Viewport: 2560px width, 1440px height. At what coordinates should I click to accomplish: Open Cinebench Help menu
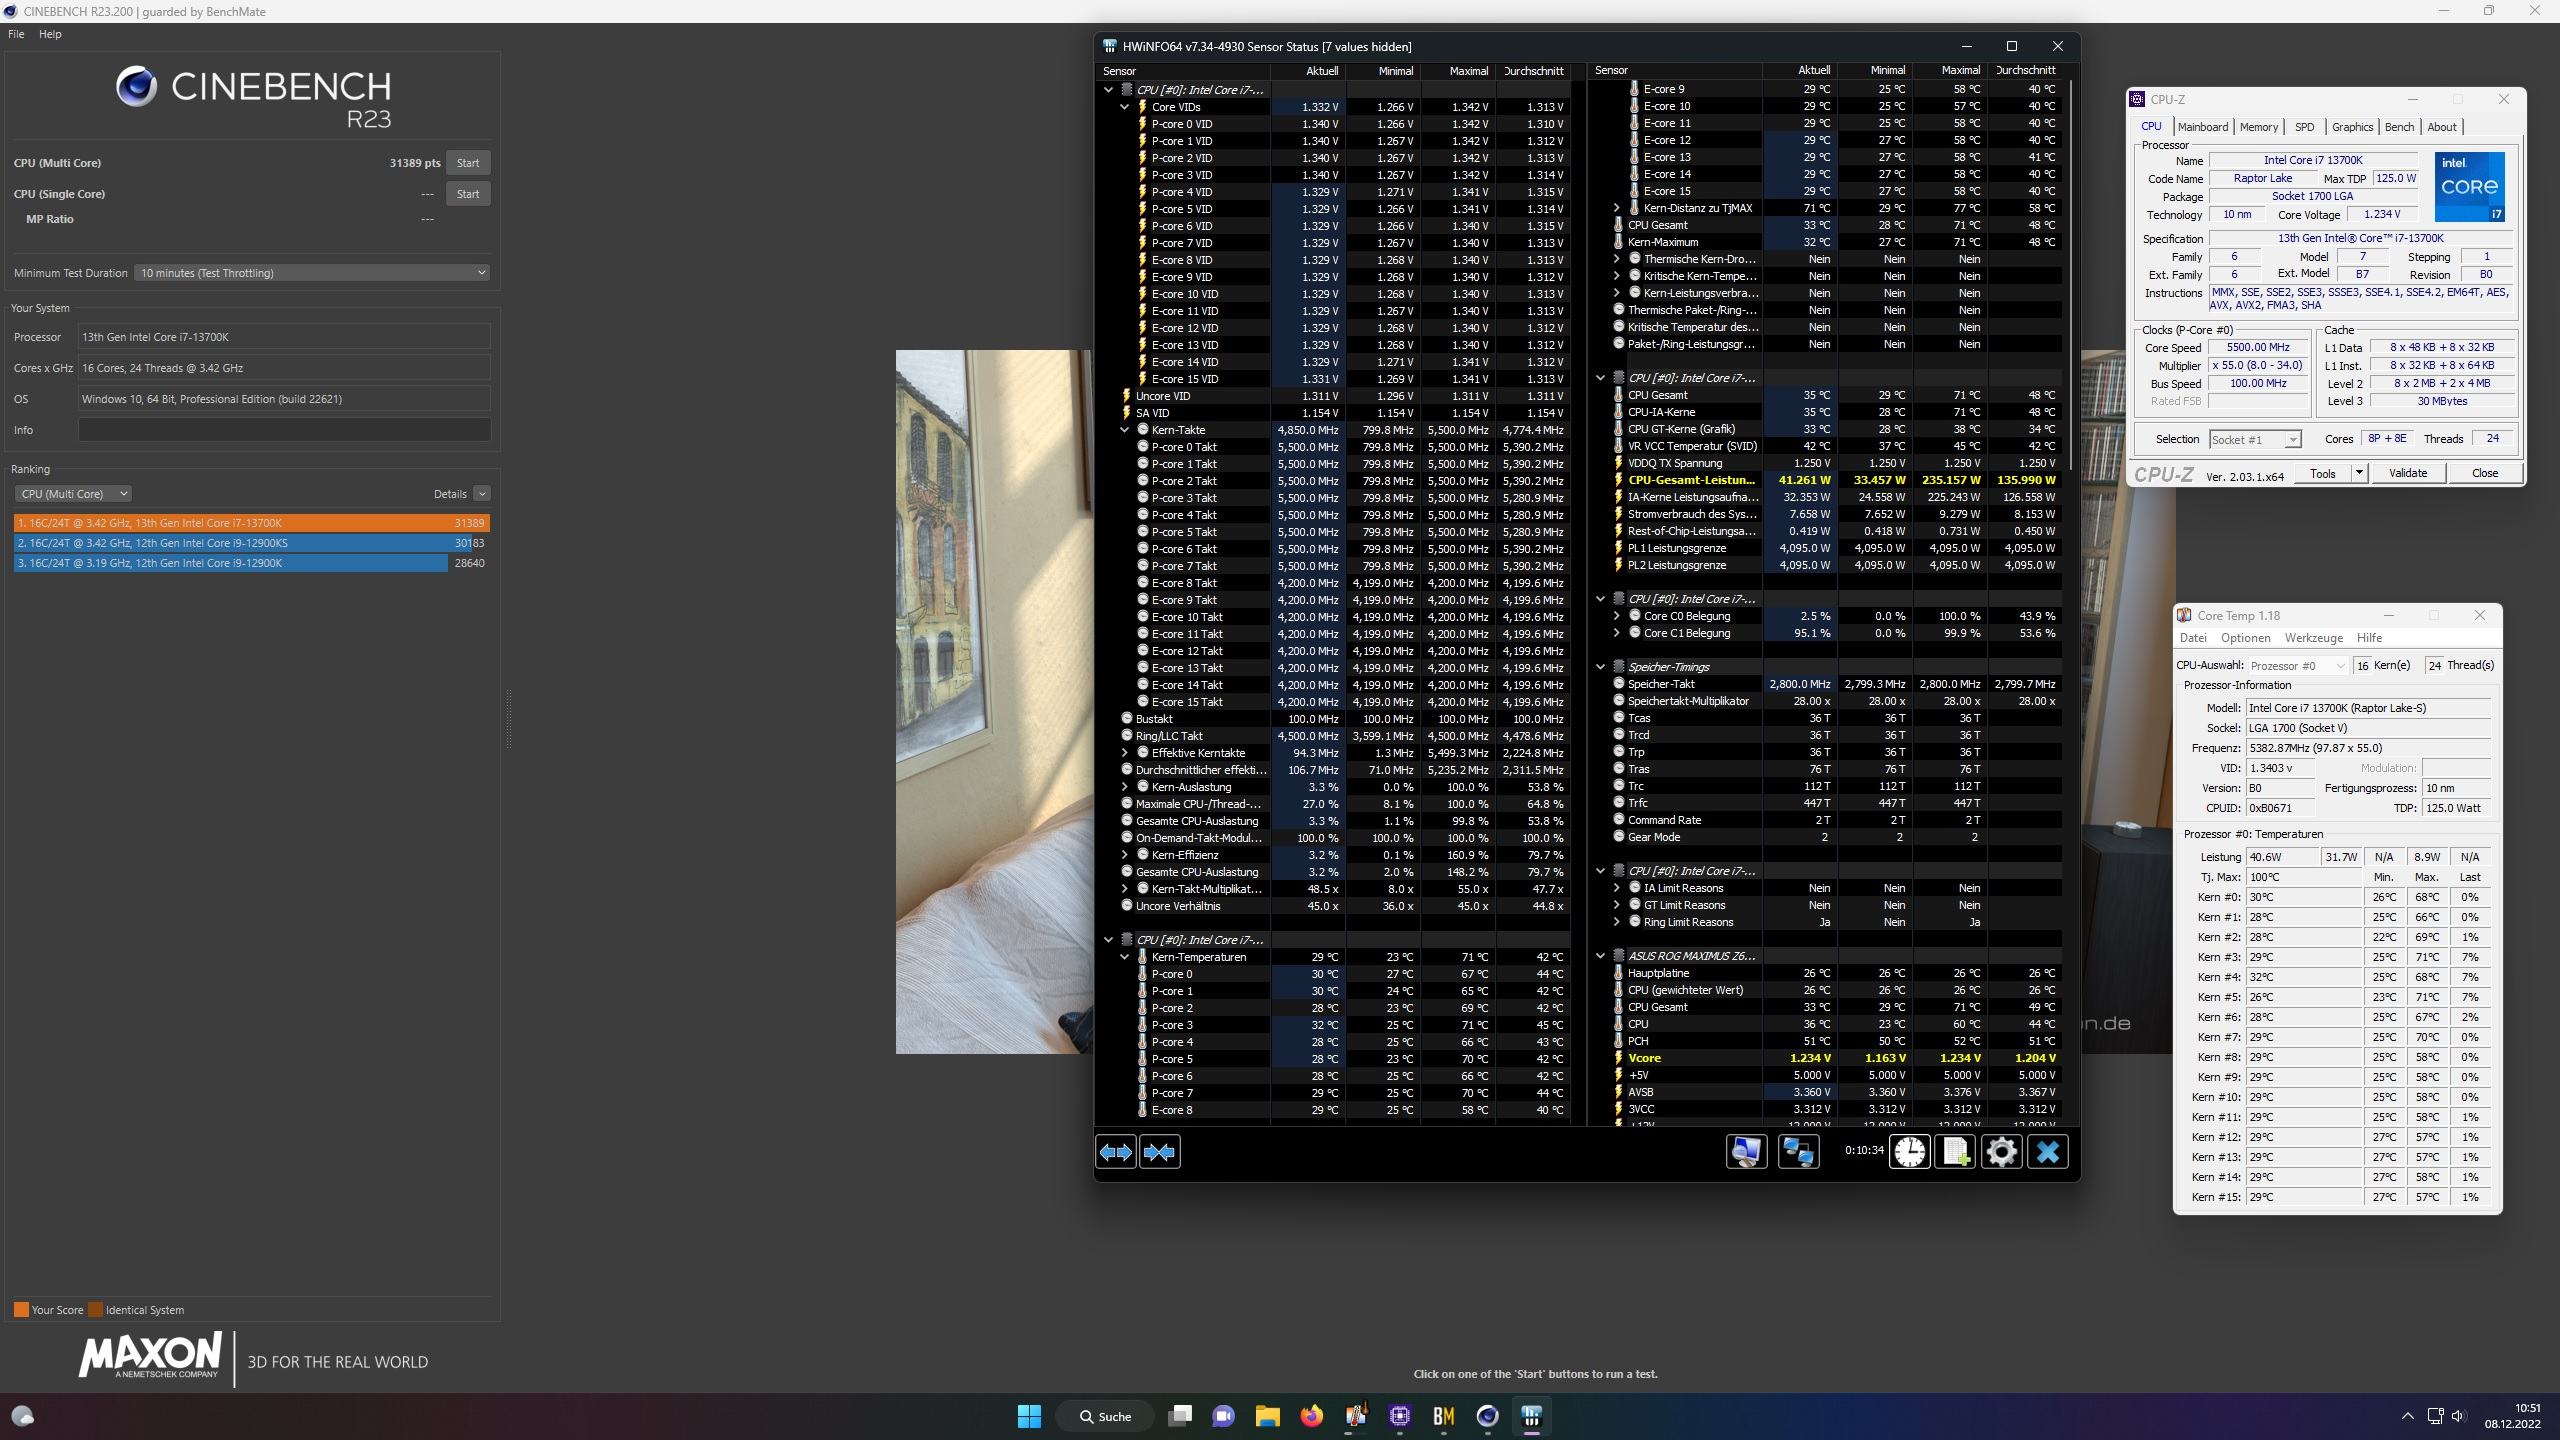tap(50, 34)
